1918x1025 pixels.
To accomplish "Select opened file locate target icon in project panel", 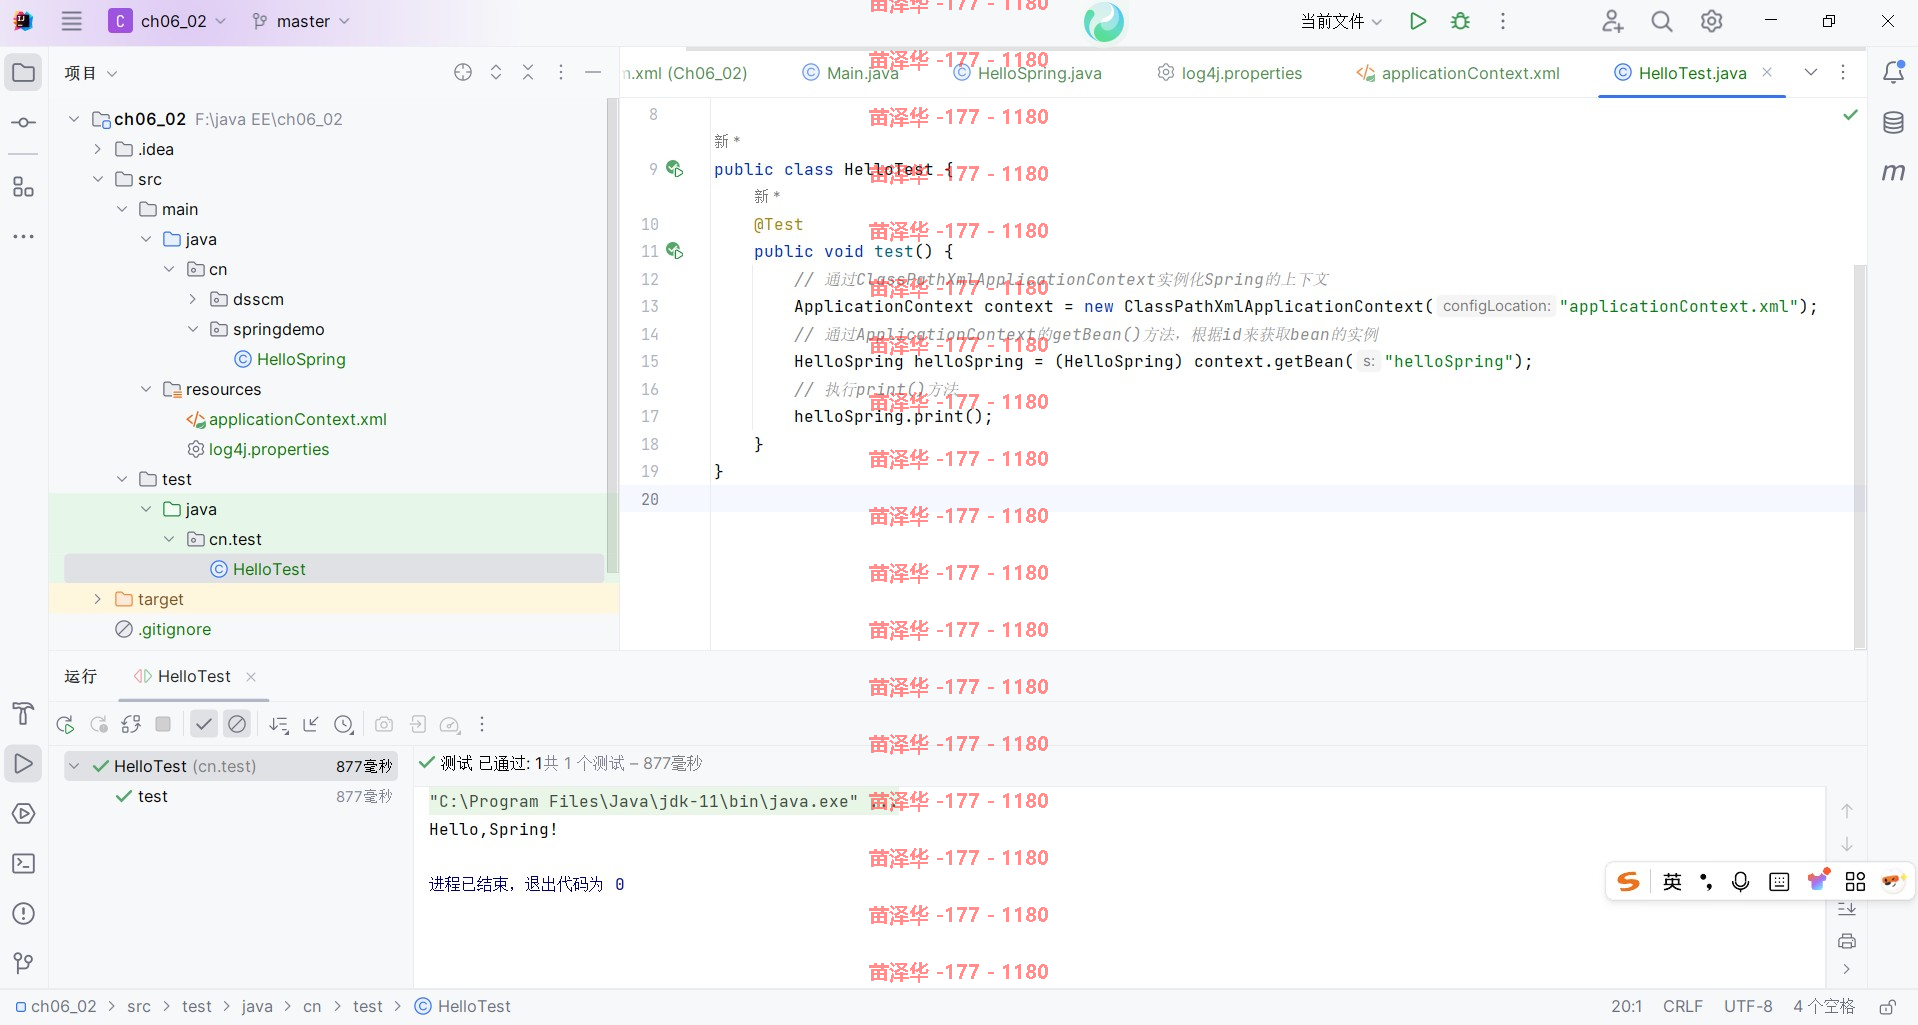I will tap(463, 72).
